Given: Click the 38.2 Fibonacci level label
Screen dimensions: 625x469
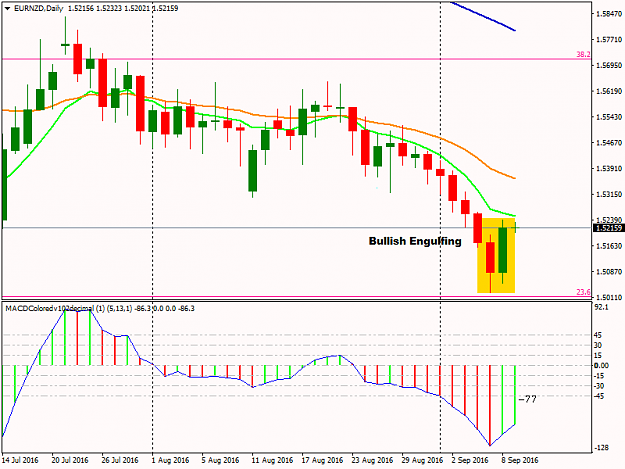Looking at the screenshot, I should click(x=583, y=54).
